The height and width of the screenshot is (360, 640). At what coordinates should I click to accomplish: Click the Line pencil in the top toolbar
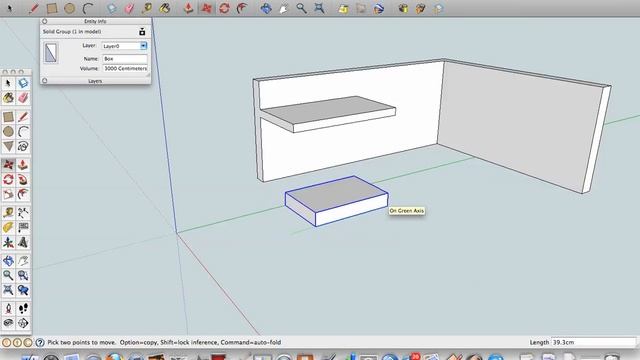pyautogui.click(x=33, y=8)
